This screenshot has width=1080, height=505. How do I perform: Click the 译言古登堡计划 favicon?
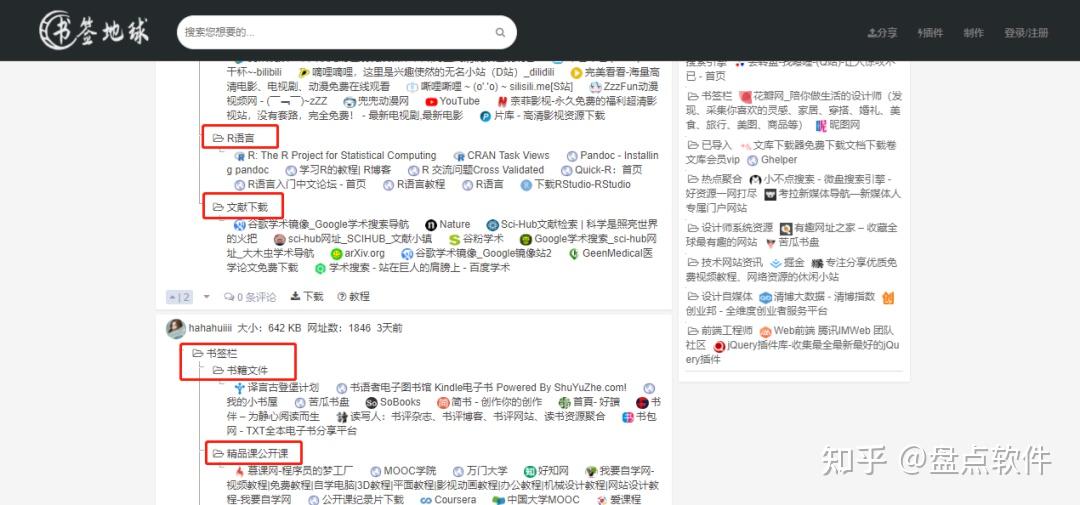pos(240,388)
